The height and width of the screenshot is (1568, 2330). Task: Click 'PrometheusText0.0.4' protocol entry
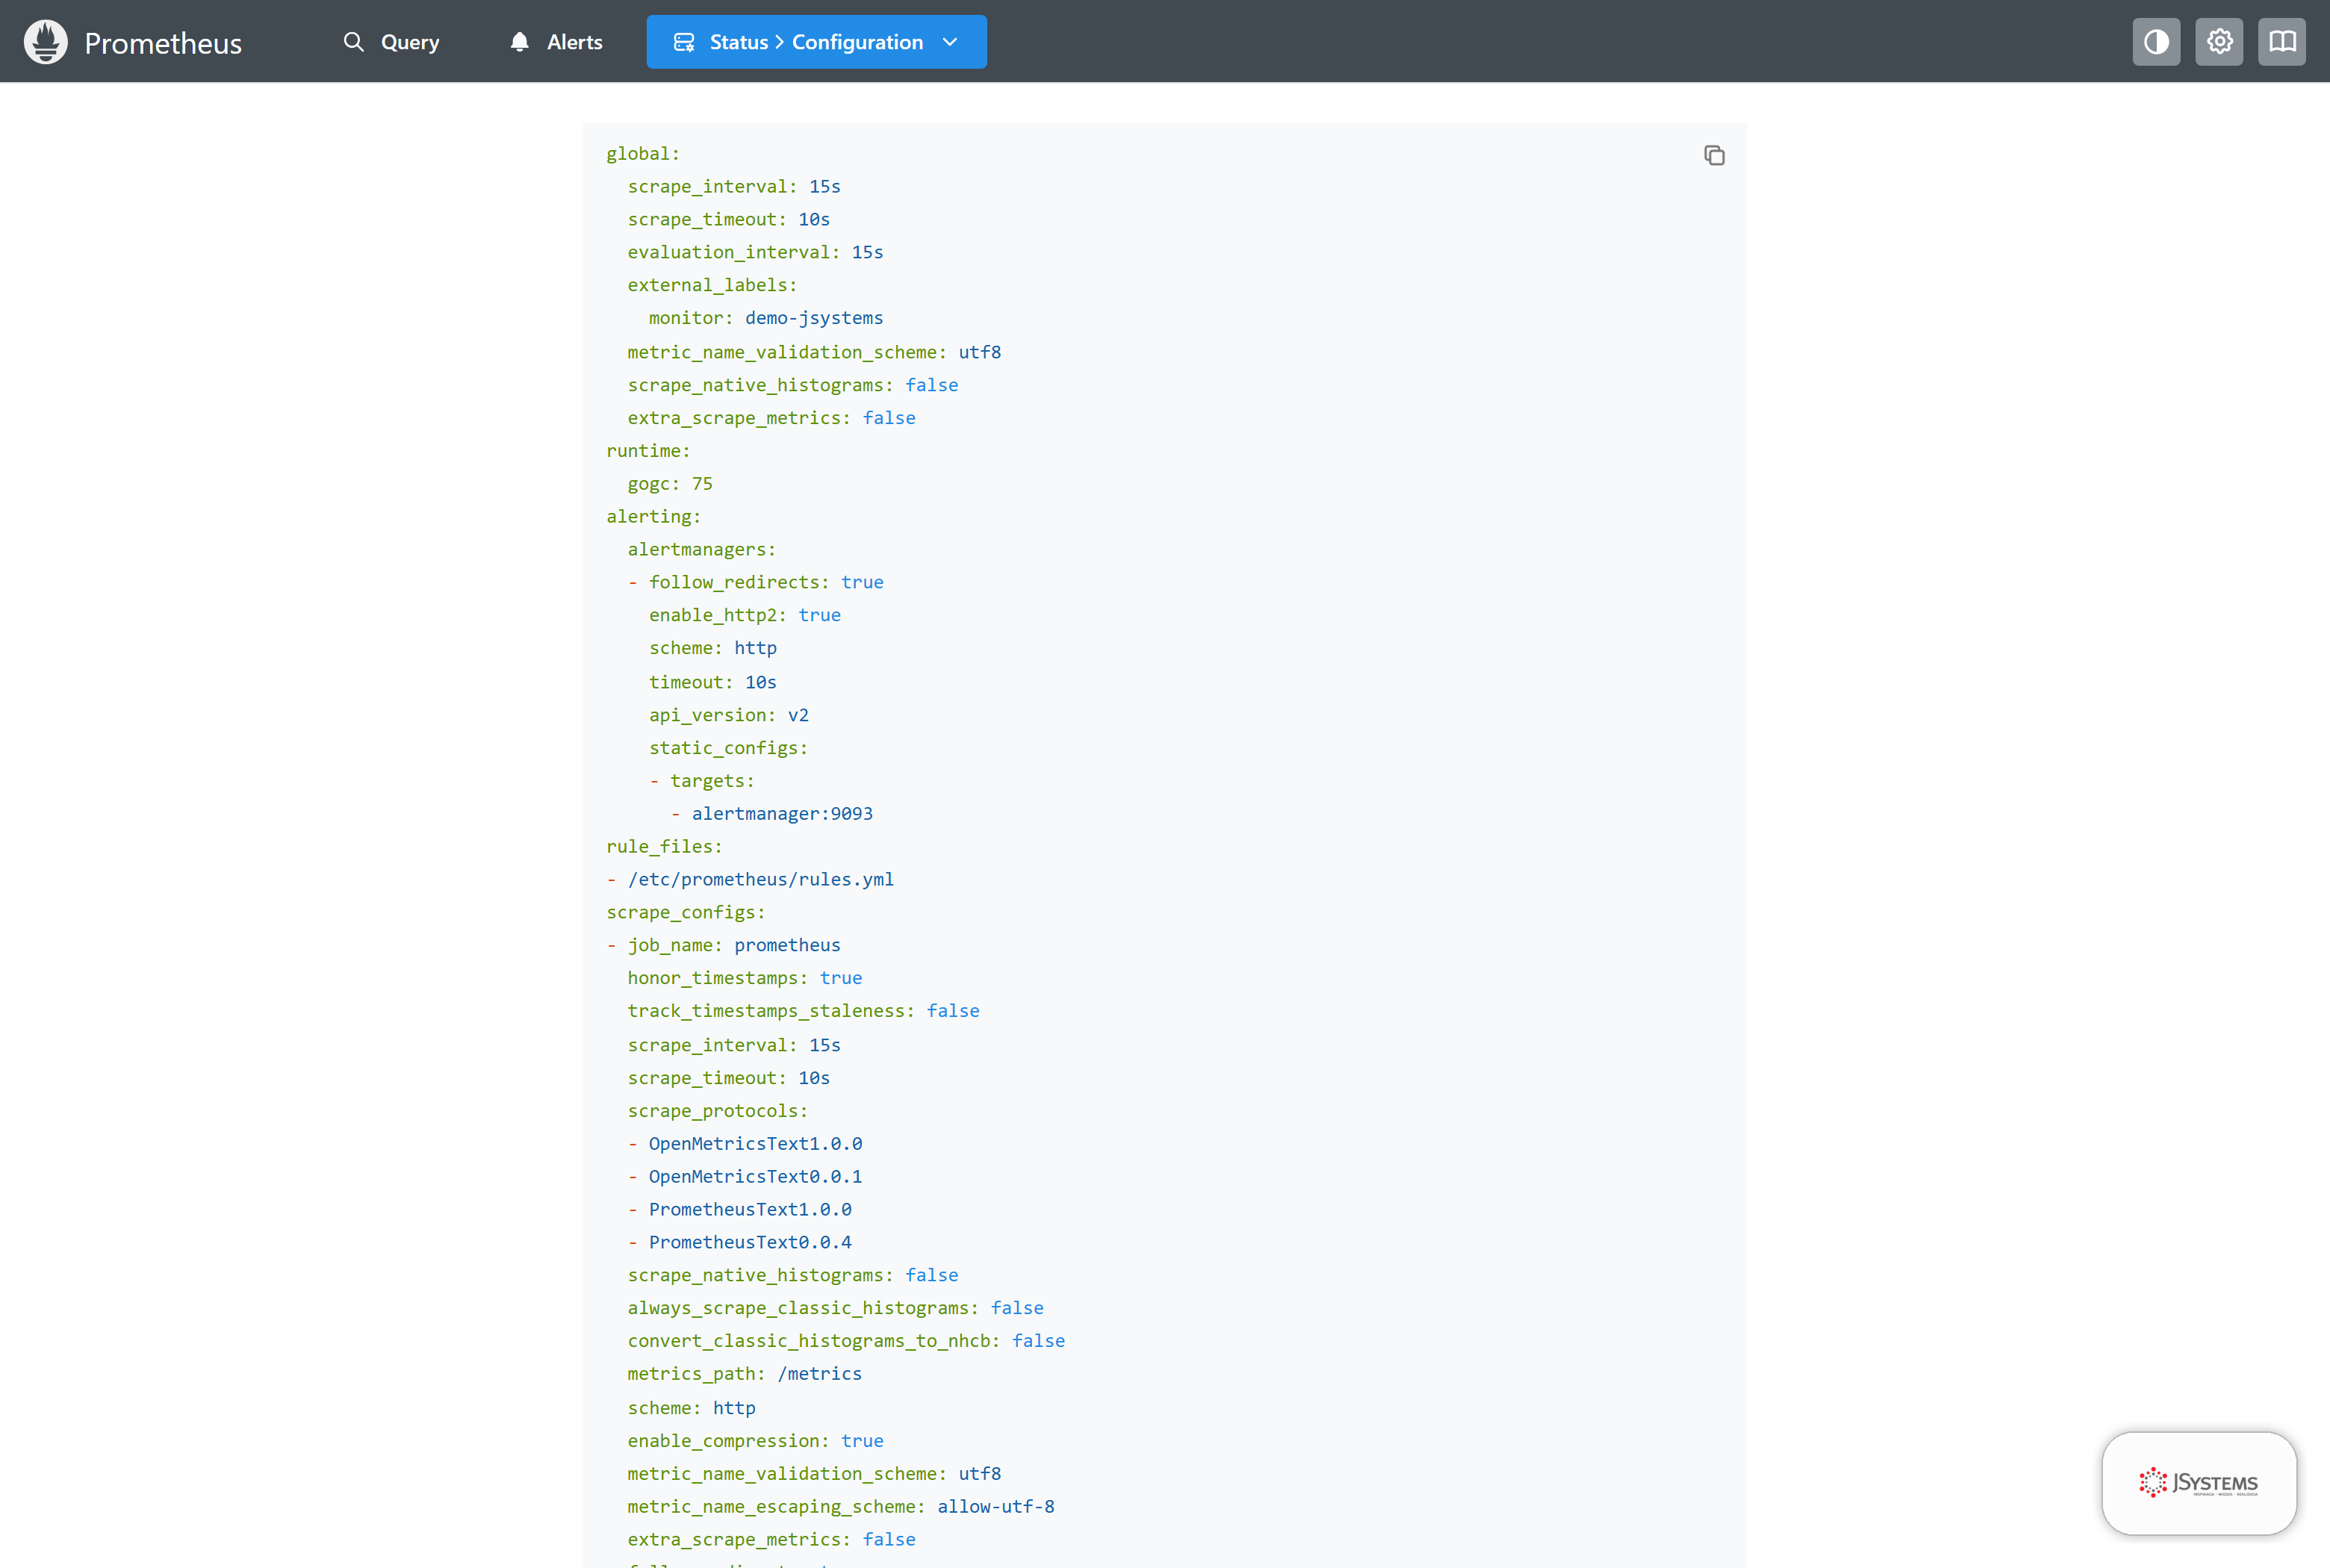[750, 1243]
